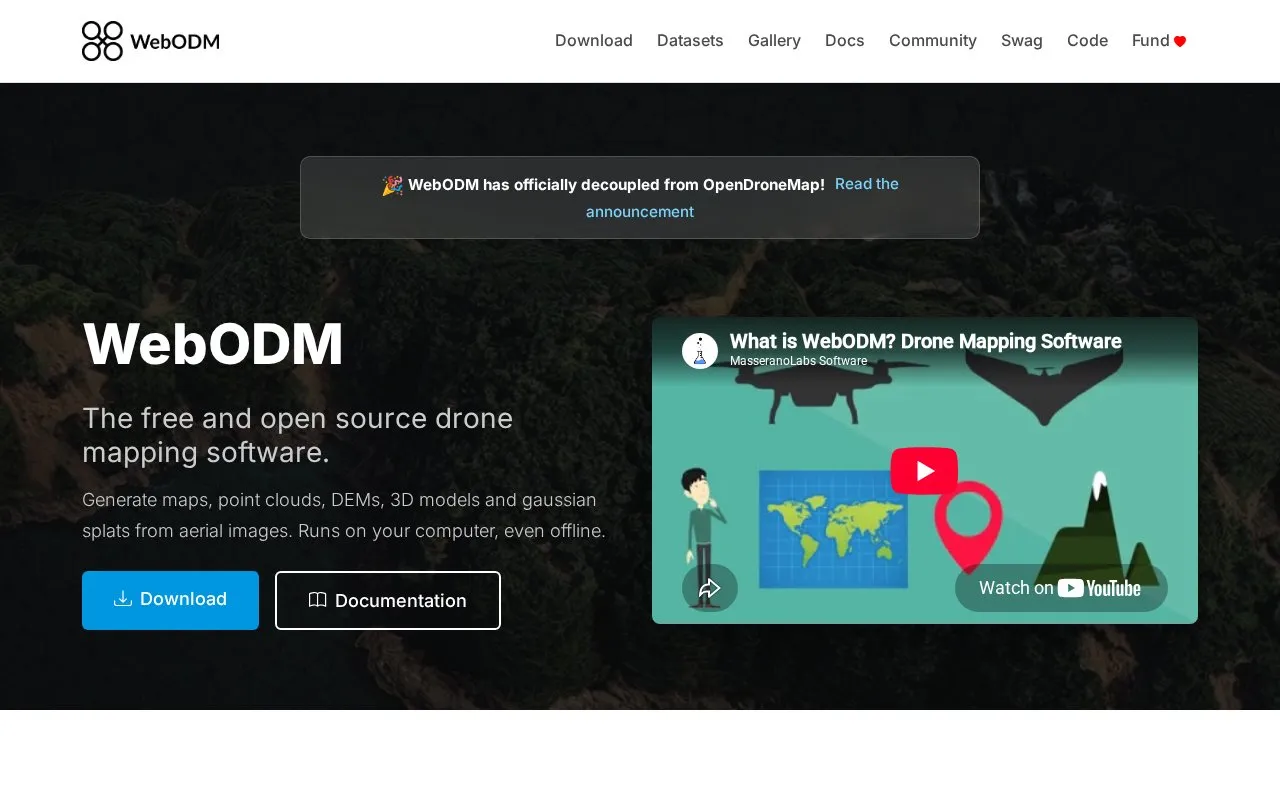Open the Code nav link
1280x800 pixels.
tap(1087, 41)
